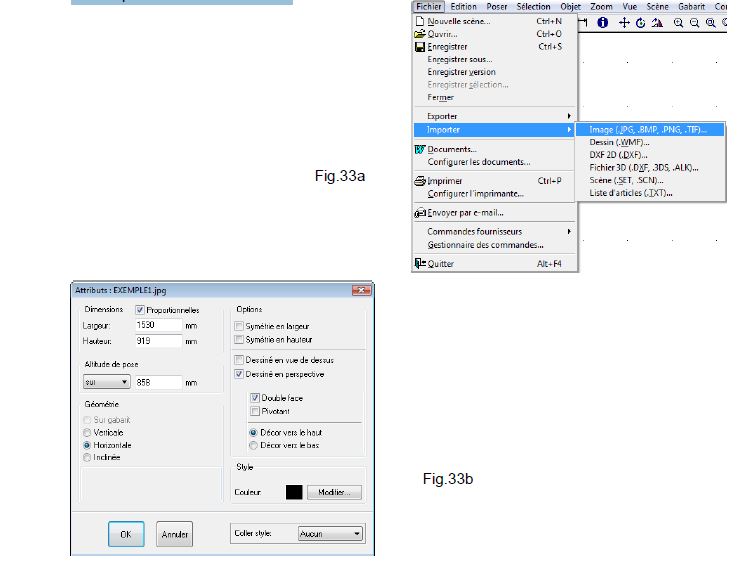
Task: Click the Largeur input field
Action: [x=158, y=325]
